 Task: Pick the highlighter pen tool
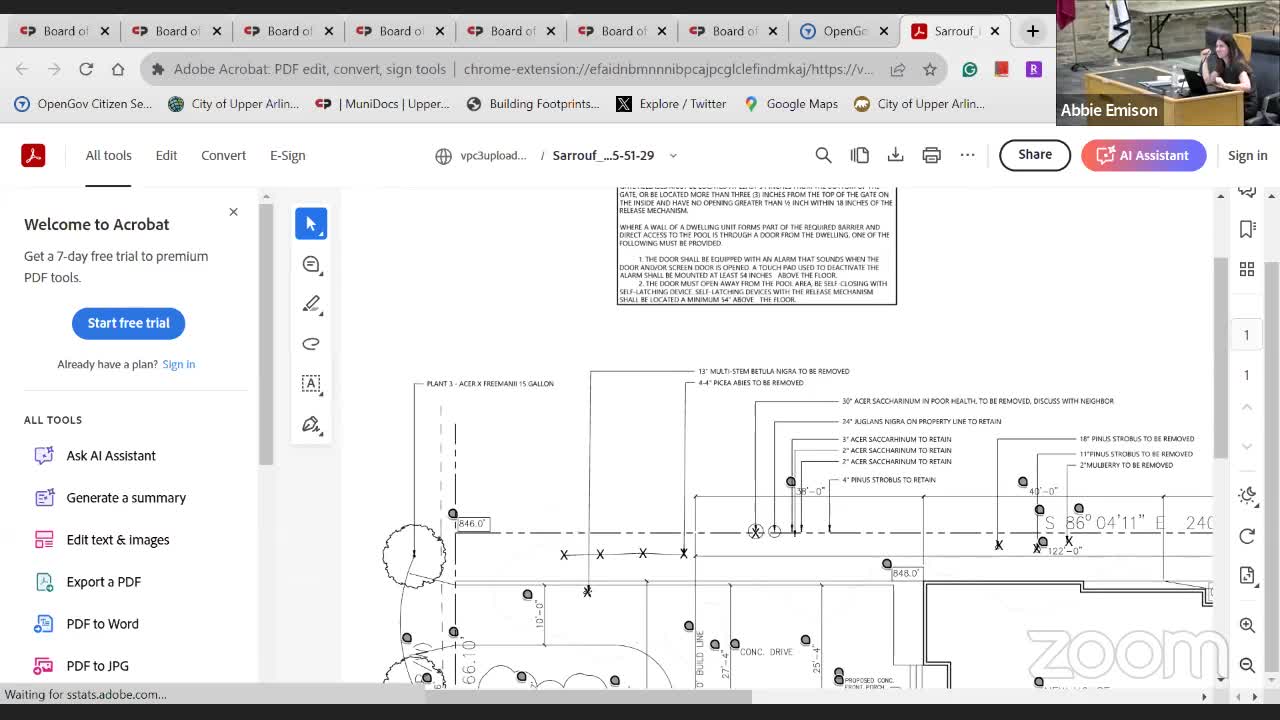pos(311,304)
